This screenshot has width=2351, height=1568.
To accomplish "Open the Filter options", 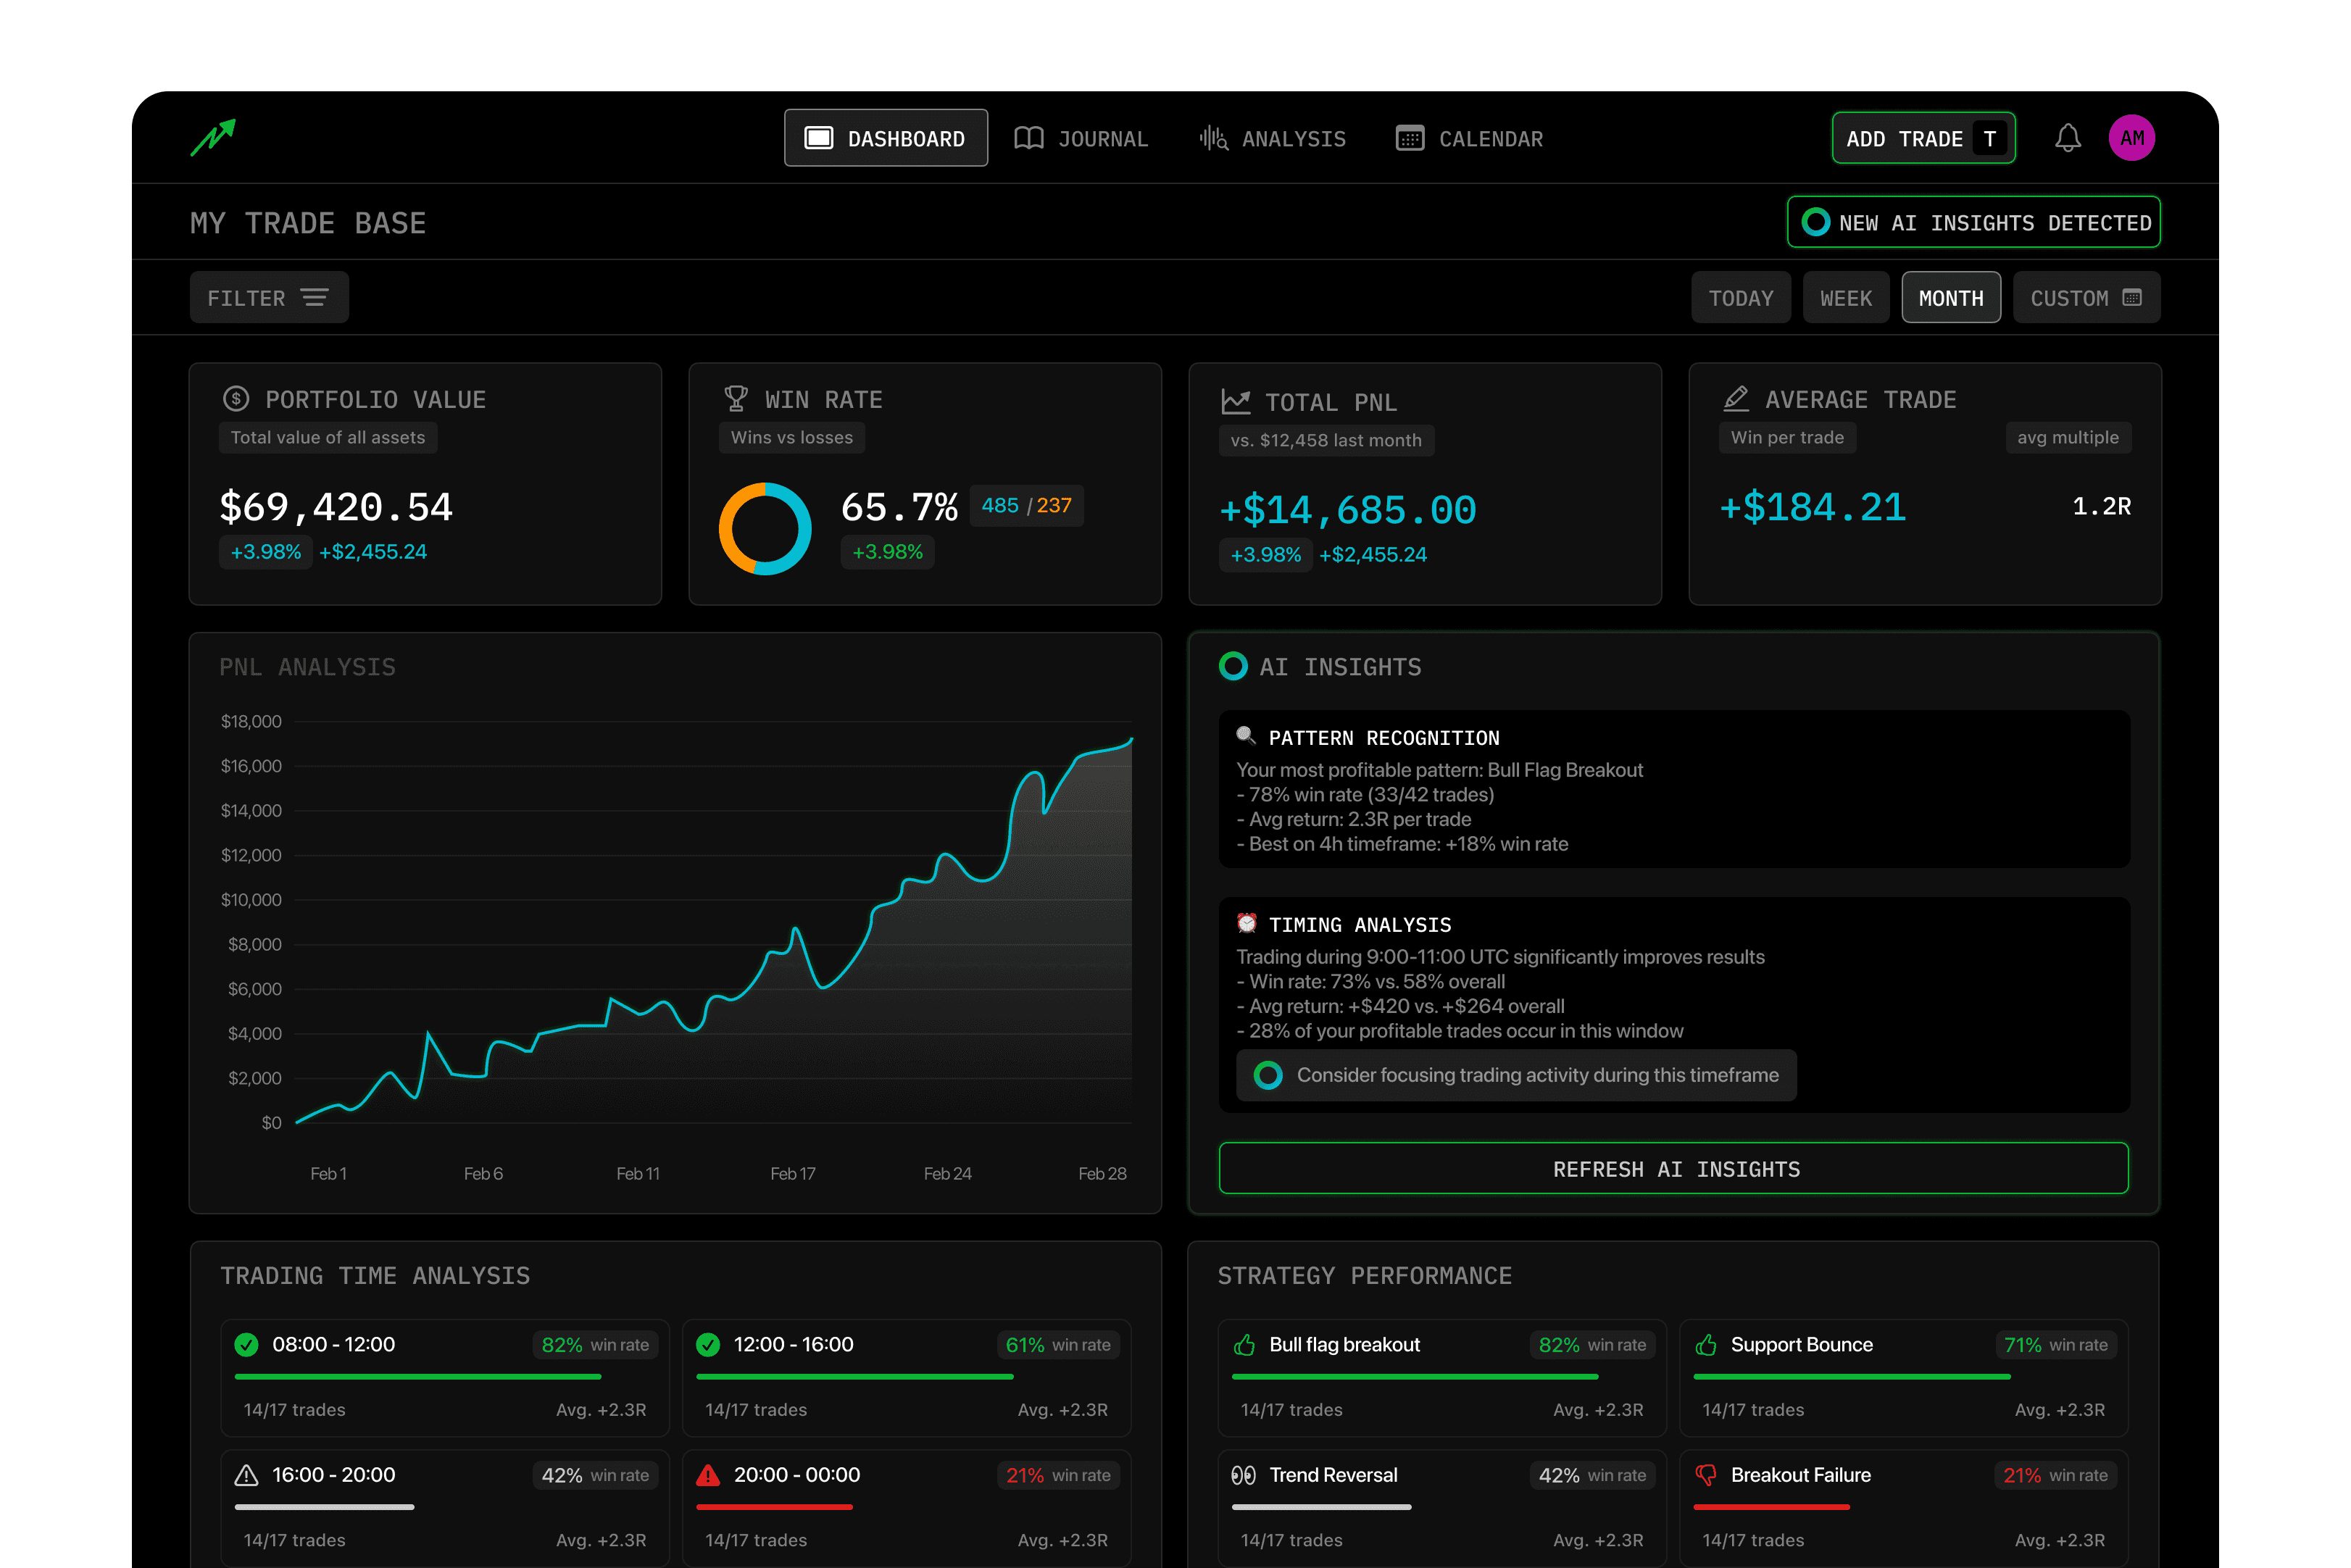I will 268,298.
